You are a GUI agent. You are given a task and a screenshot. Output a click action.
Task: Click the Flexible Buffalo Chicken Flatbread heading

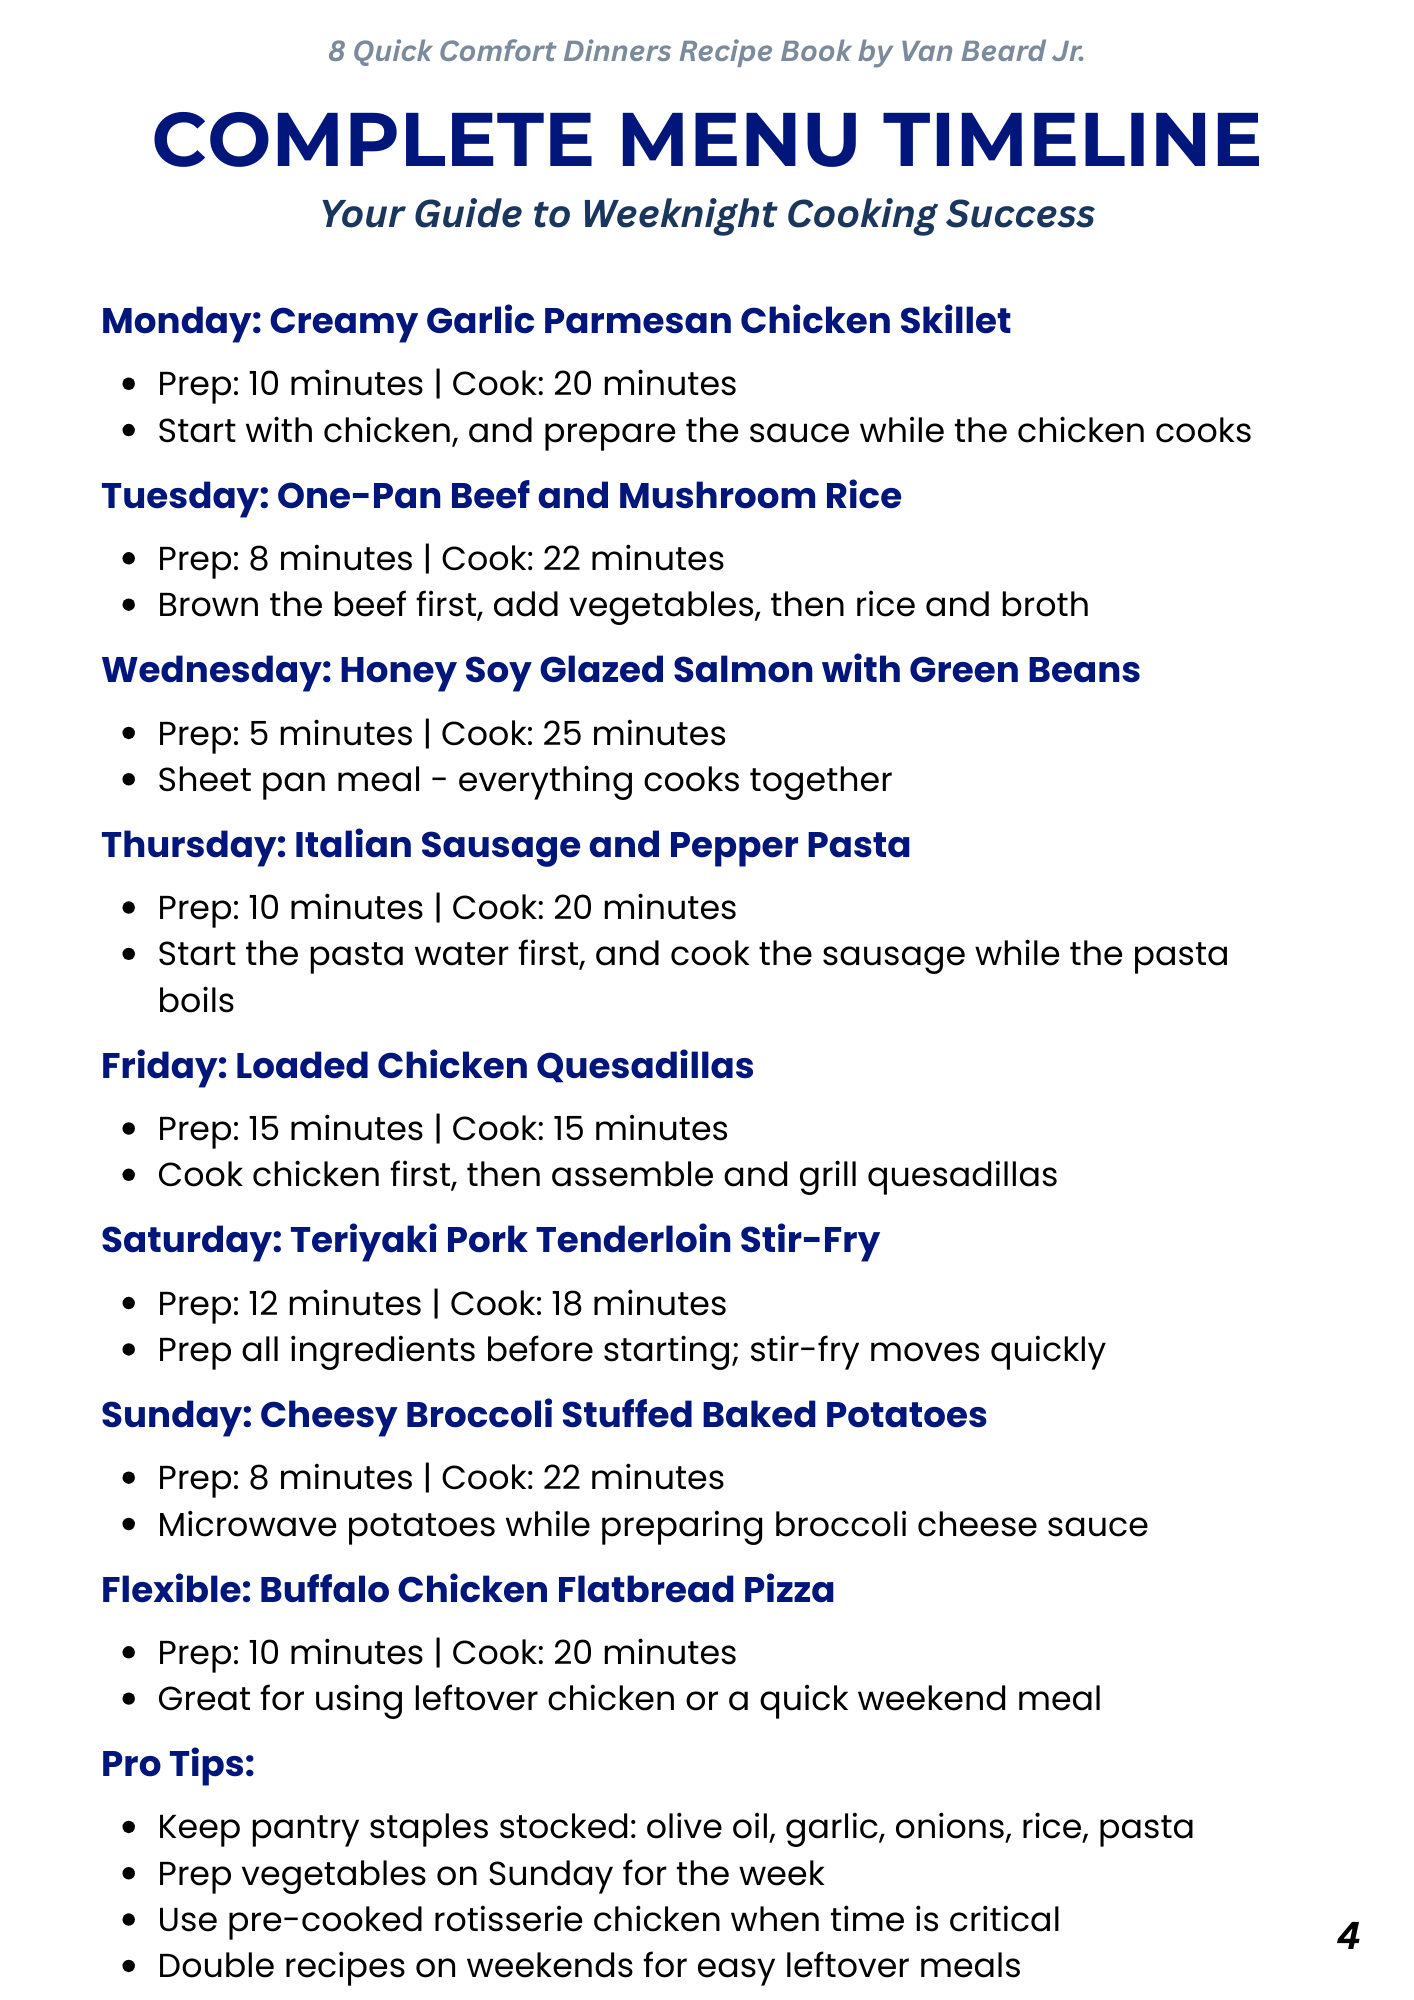point(467,1590)
